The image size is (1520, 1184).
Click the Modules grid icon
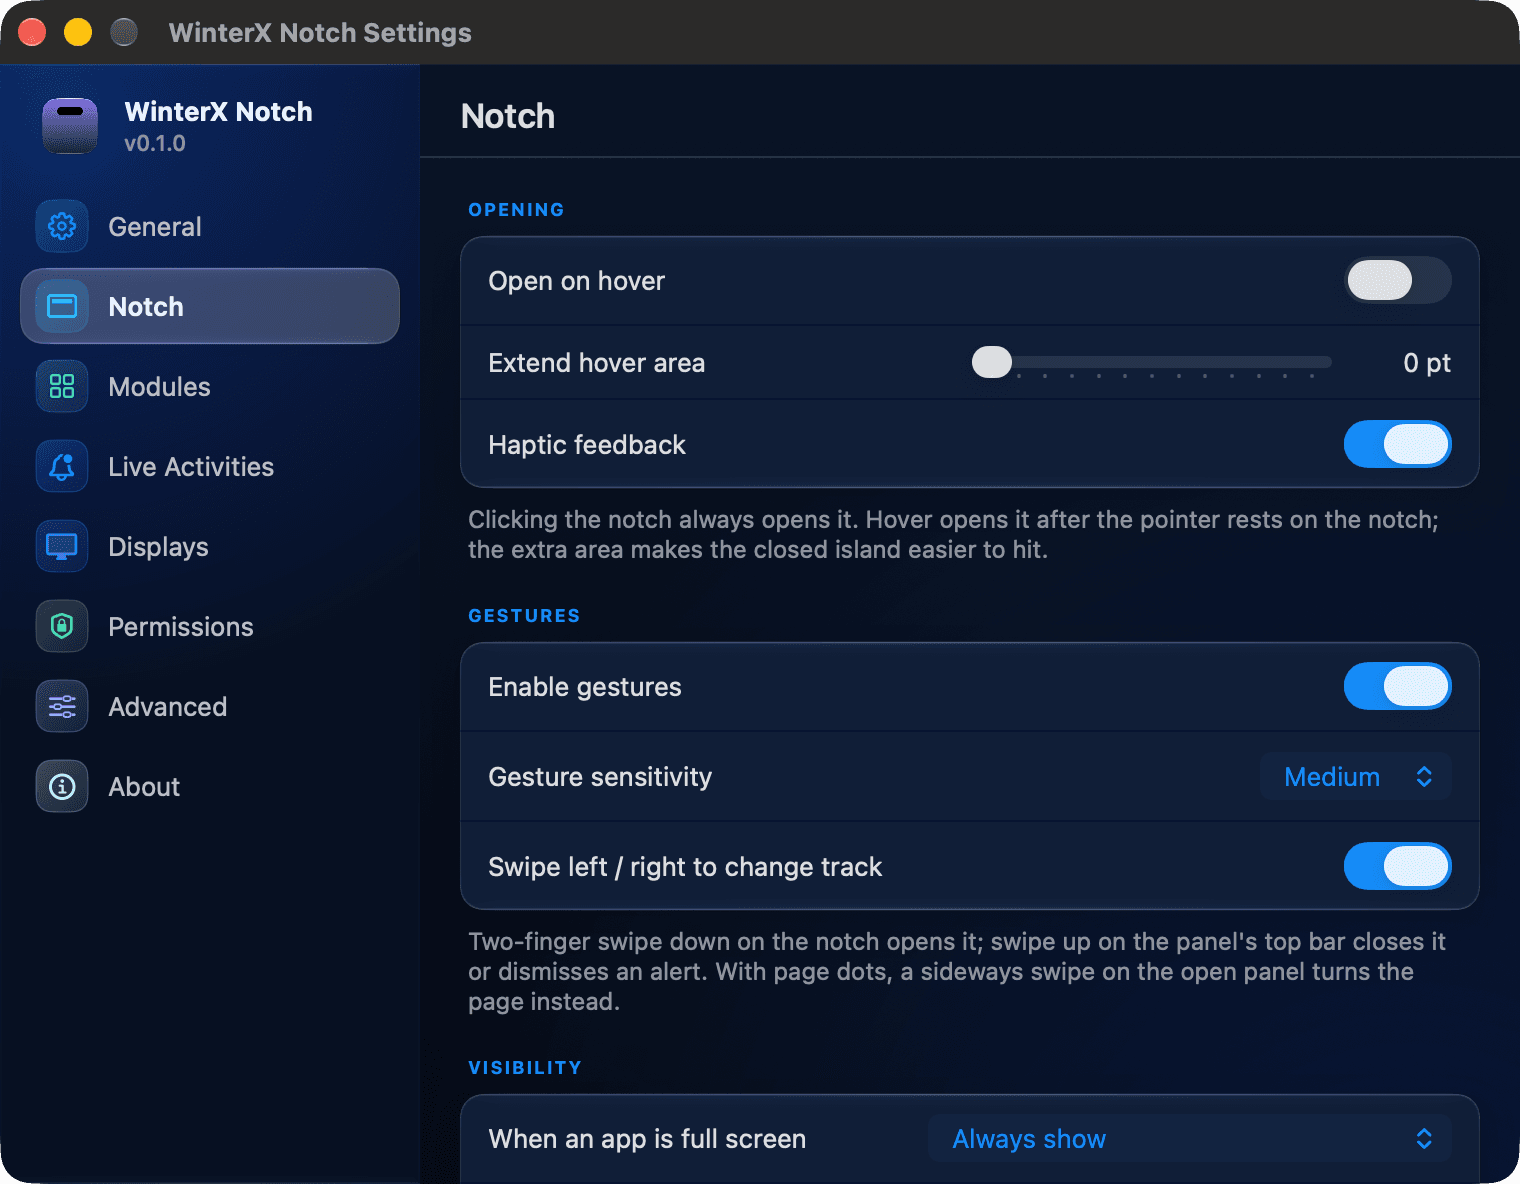click(x=62, y=386)
